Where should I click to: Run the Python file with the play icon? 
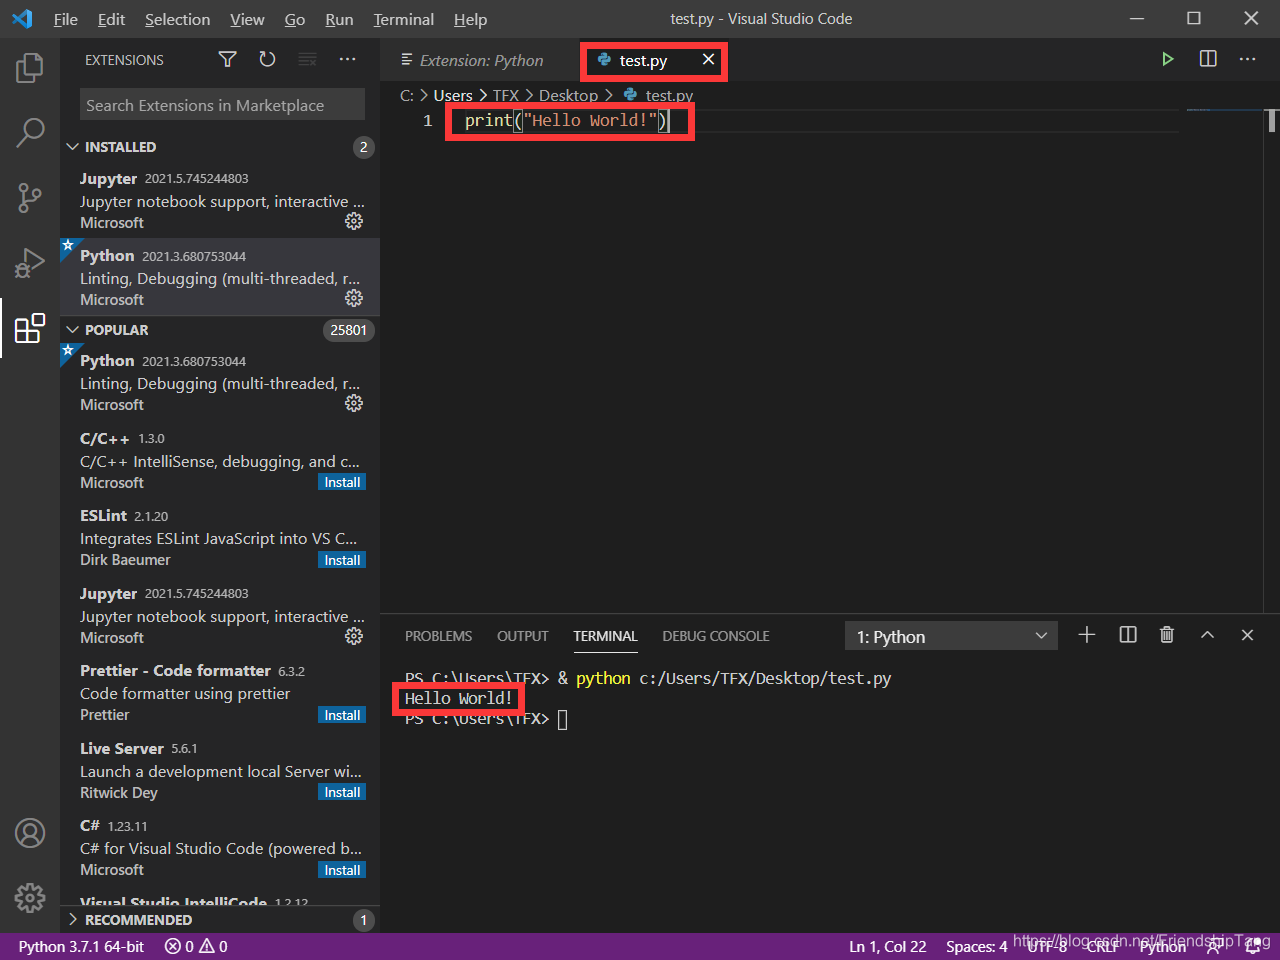tap(1168, 59)
